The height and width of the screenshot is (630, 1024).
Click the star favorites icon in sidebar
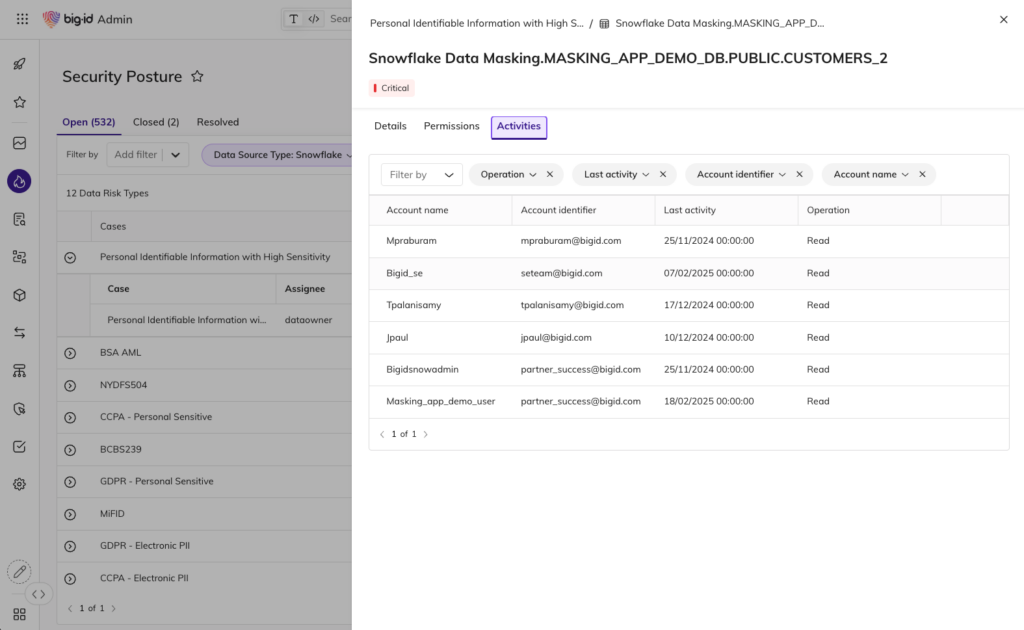(19, 102)
